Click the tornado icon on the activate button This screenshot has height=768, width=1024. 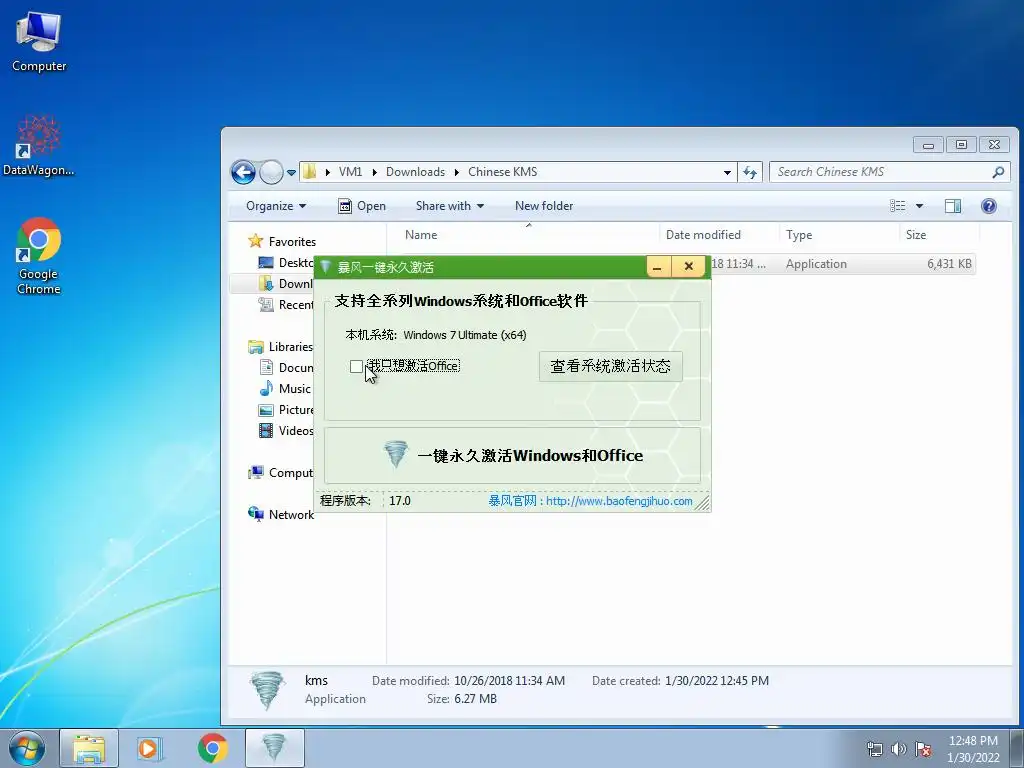[396, 455]
